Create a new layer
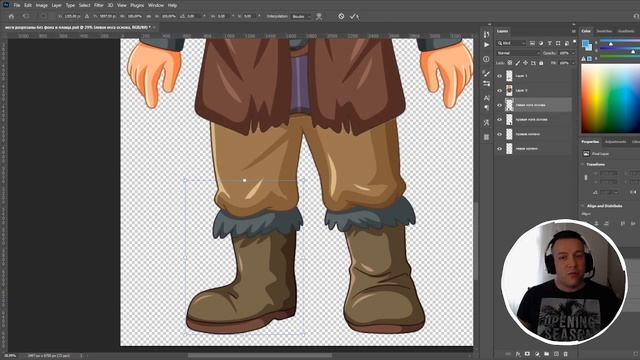The width and height of the screenshot is (640, 360). [x=556, y=354]
